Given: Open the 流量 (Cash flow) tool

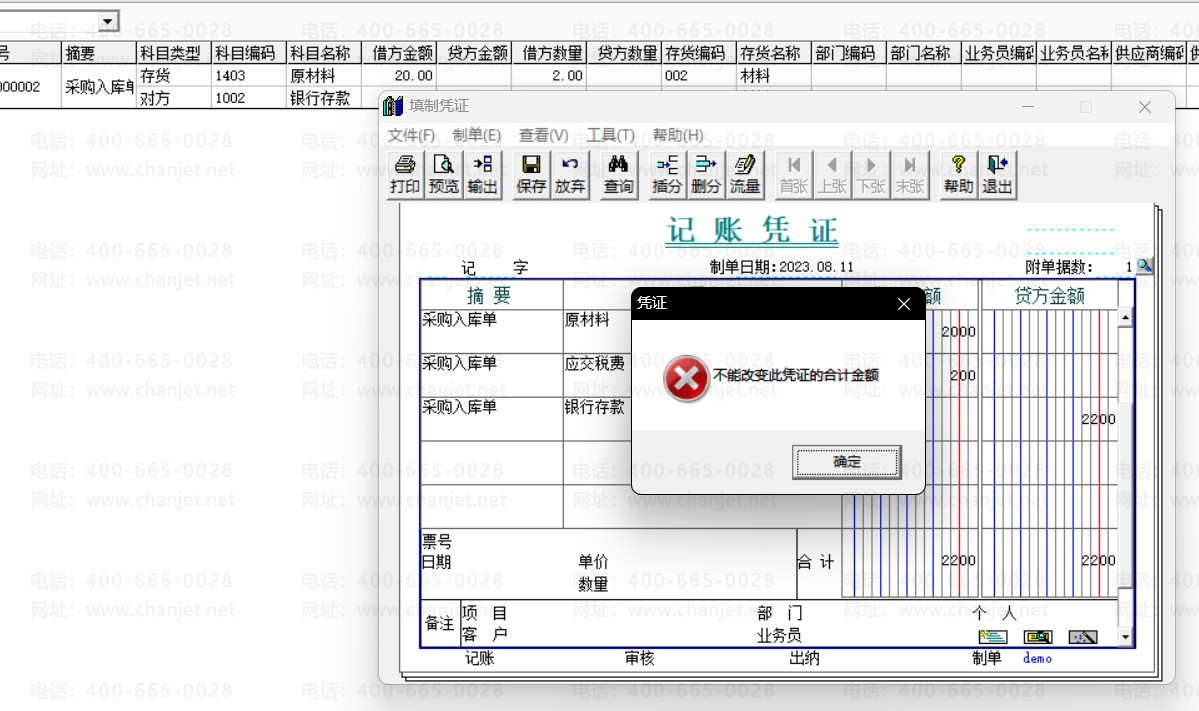Looking at the screenshot, I should click(745, 174).
